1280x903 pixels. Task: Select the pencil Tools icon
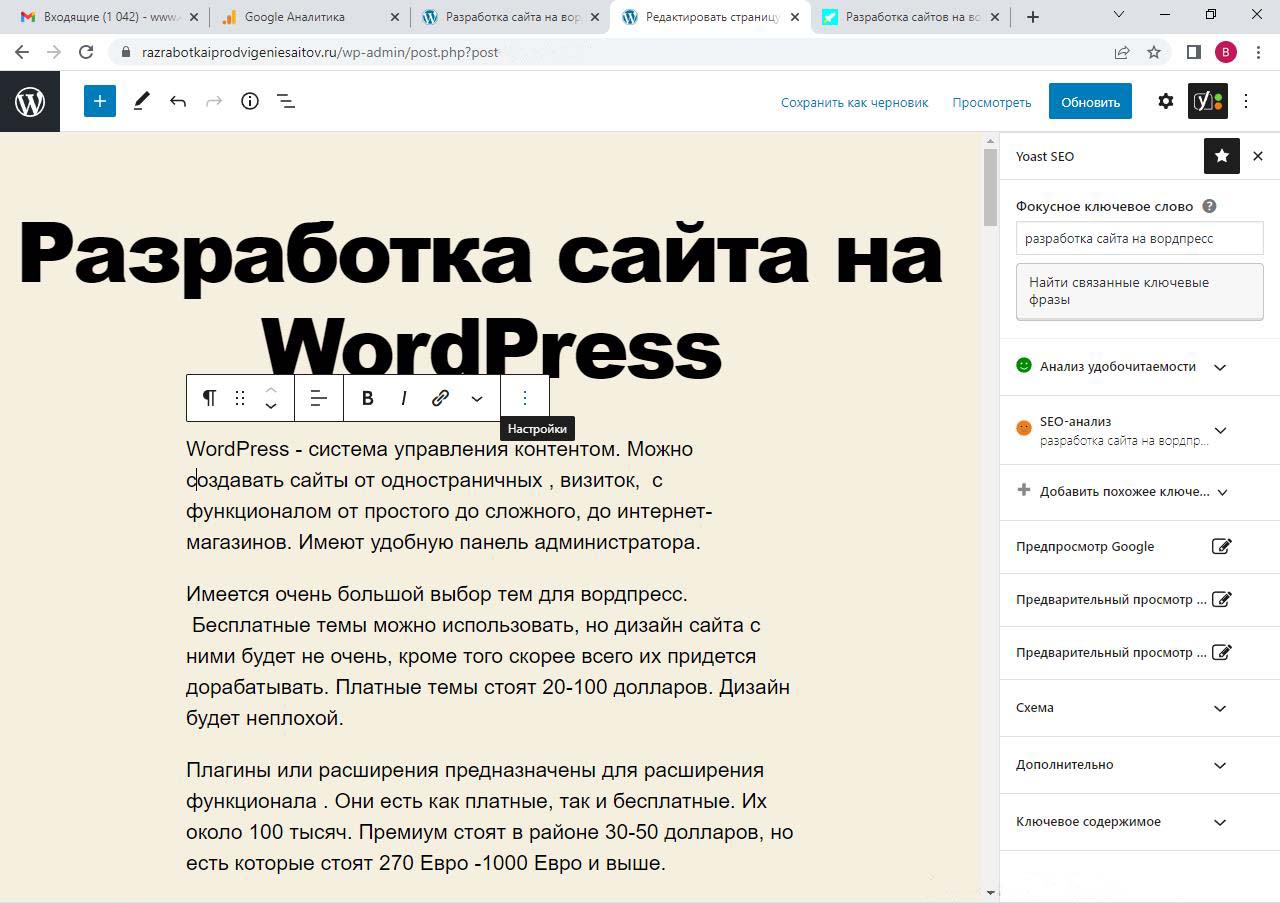tap(141, 101)
